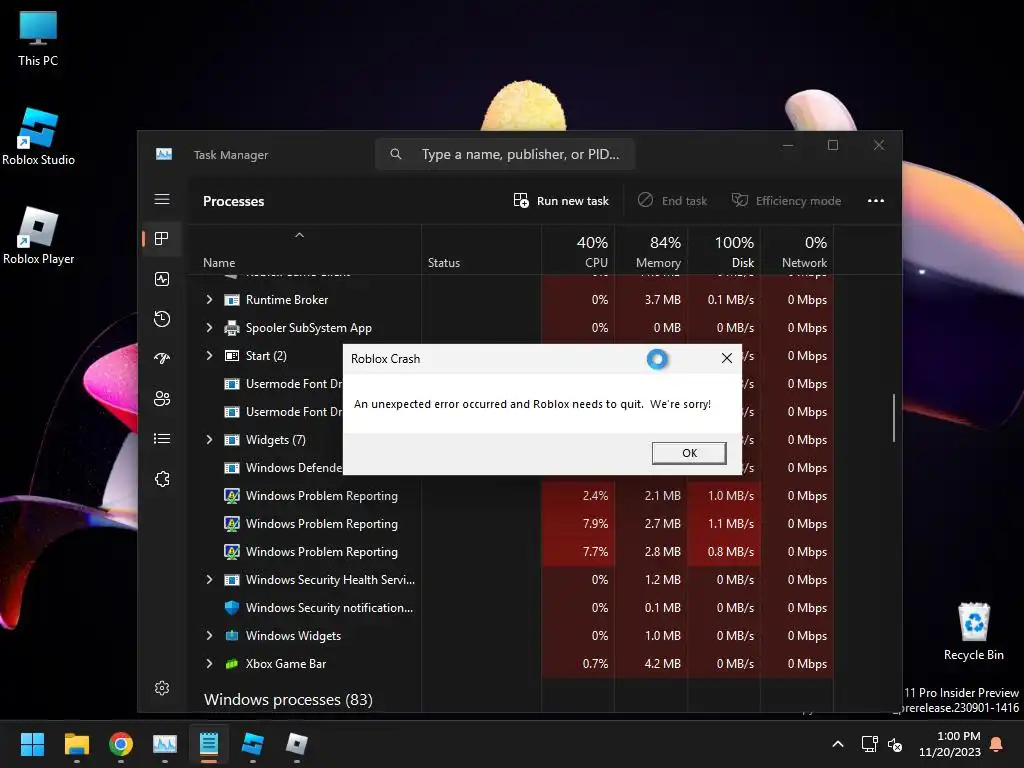Open the Recycle Bin desktop icon
Image resolution: width=1024 pixels, height=768 pixels.
pyautogui.click(x=974, y=632)
